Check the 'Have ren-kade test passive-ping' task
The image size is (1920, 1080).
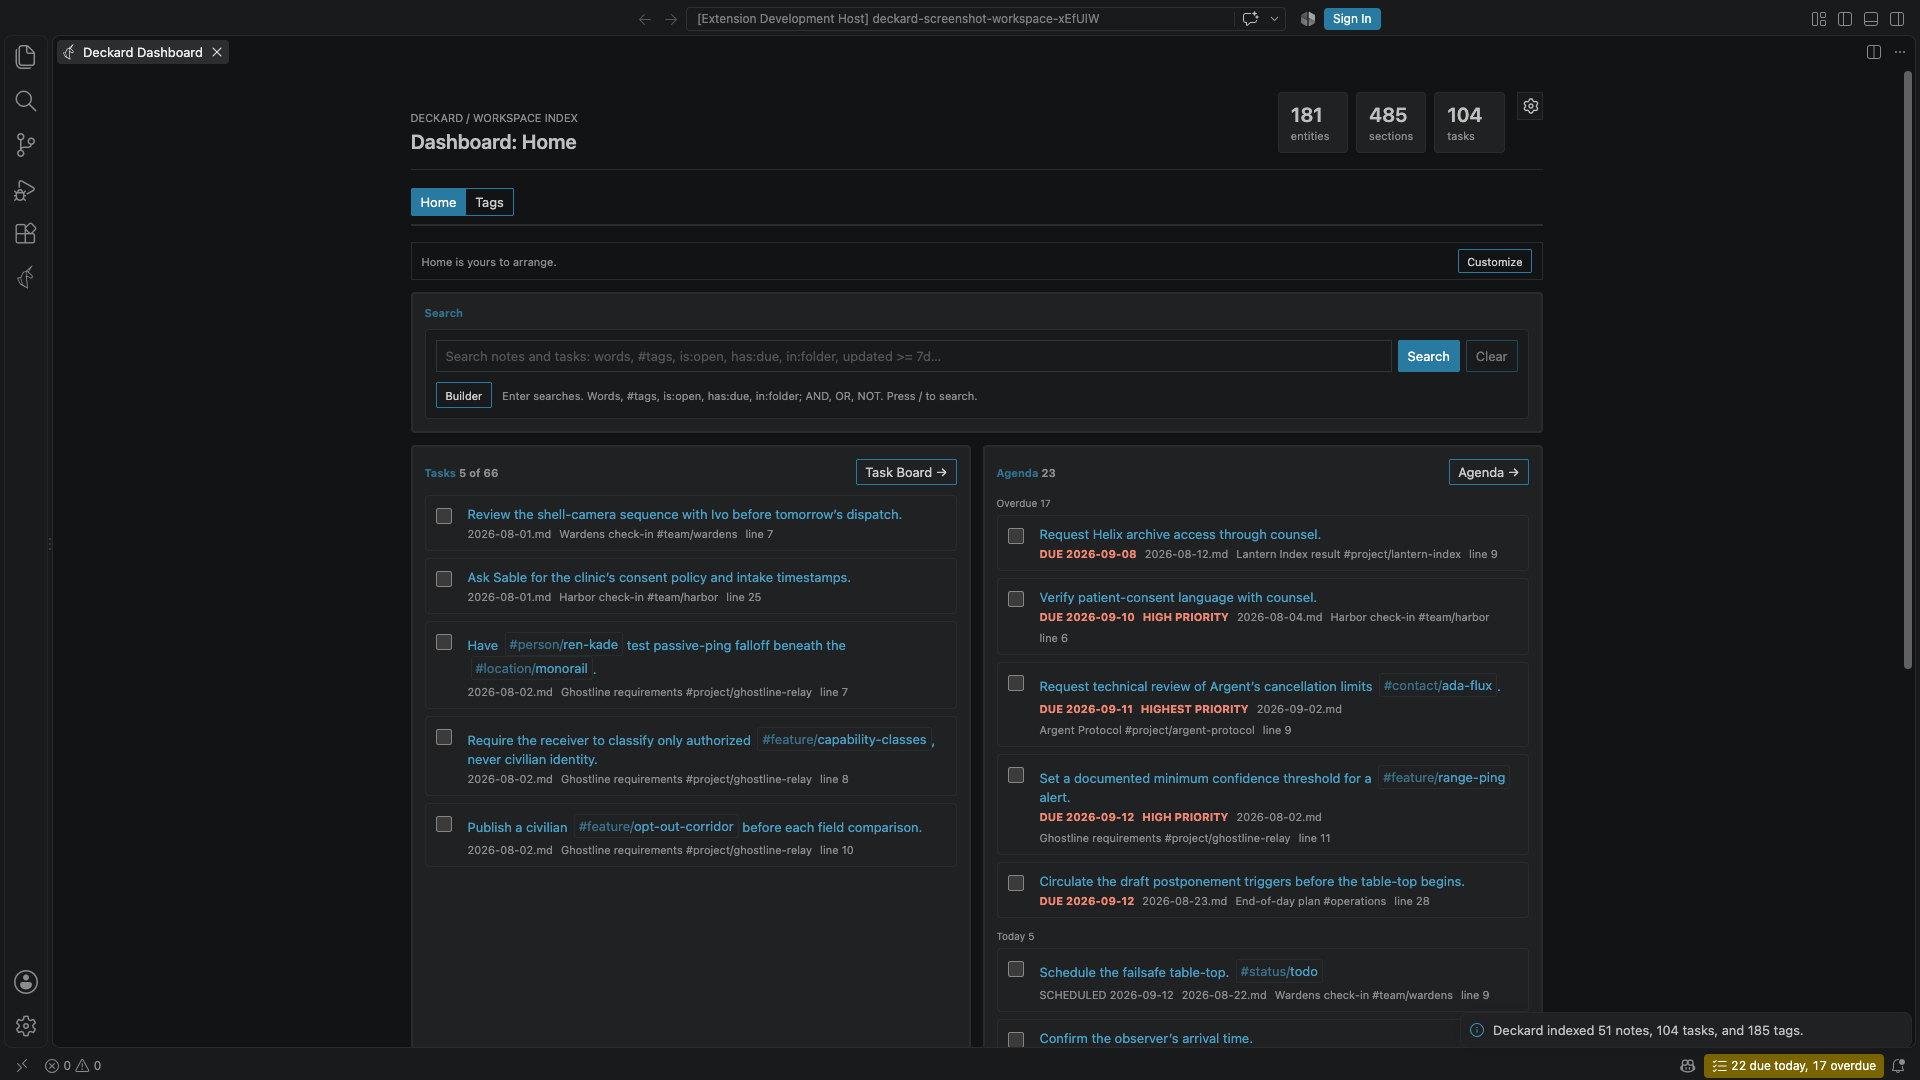click(444, 642)
